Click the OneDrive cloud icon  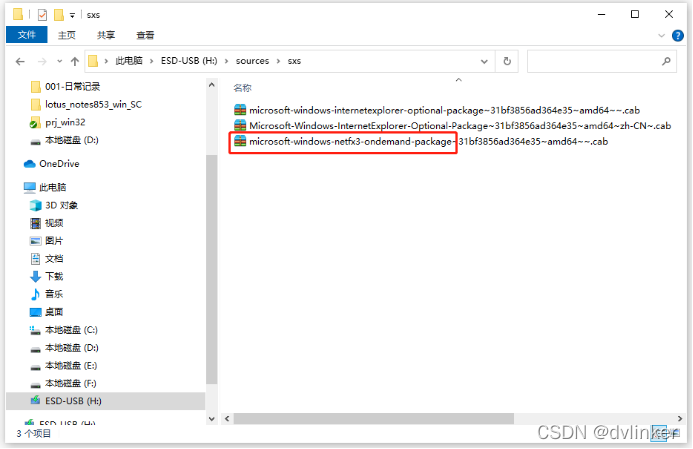(x=30, y=164)
